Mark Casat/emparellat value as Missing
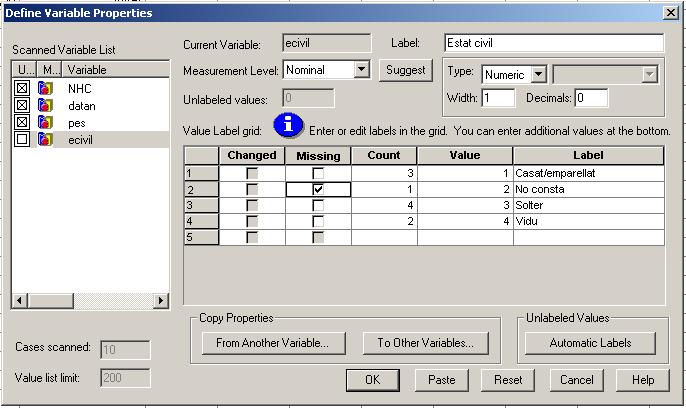686x408 pixels. pyautogui.click(x=318, y=173)
